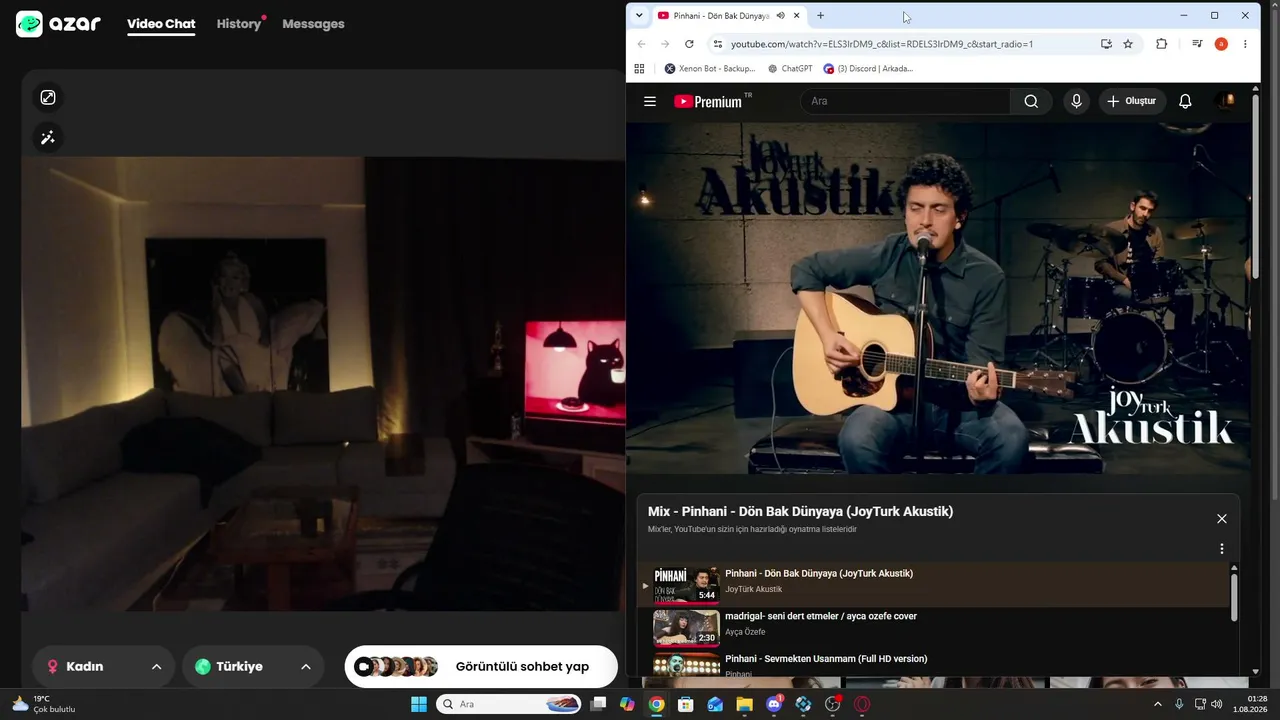Open YouTube notifications bell
The image size is (1280, 720).
(1185, 101)
